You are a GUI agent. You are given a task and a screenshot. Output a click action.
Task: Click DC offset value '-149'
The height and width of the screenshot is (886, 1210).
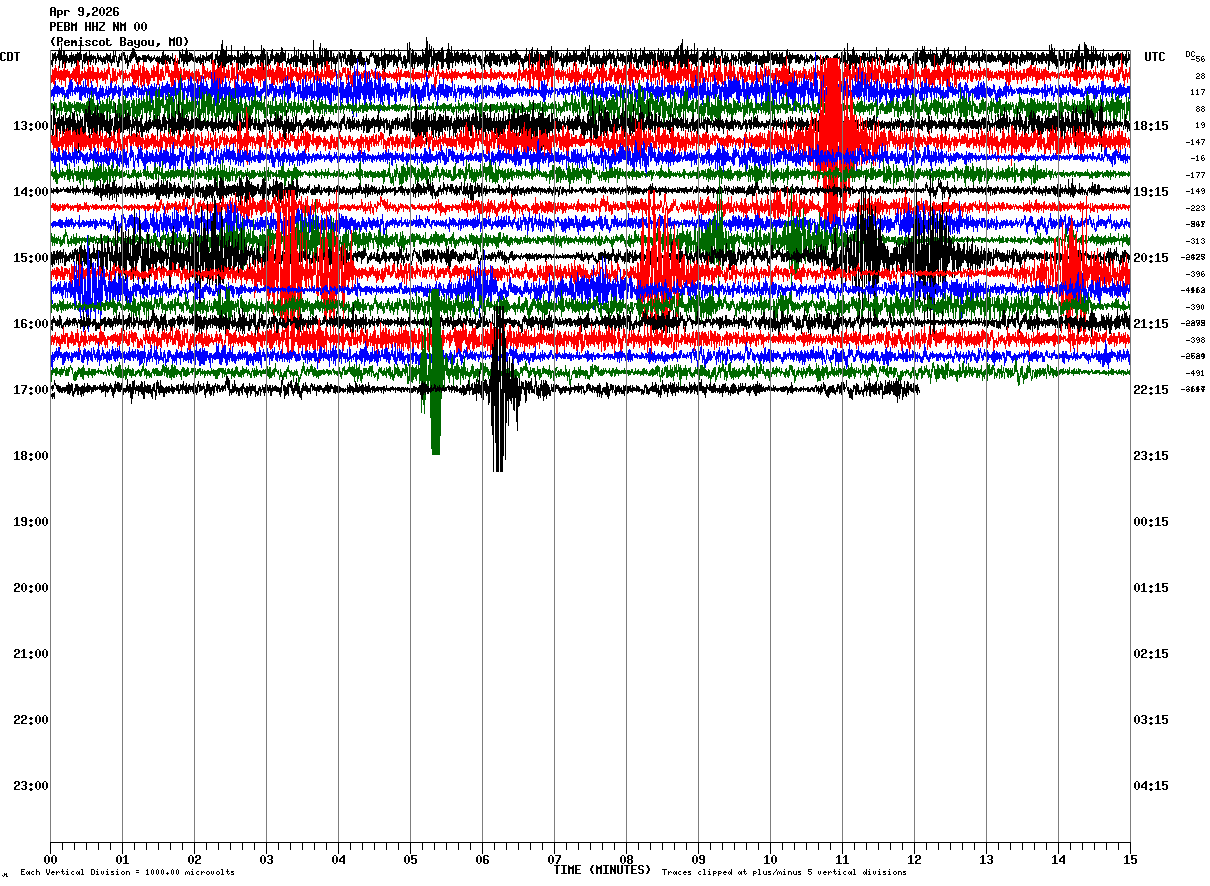(1196, 192)
